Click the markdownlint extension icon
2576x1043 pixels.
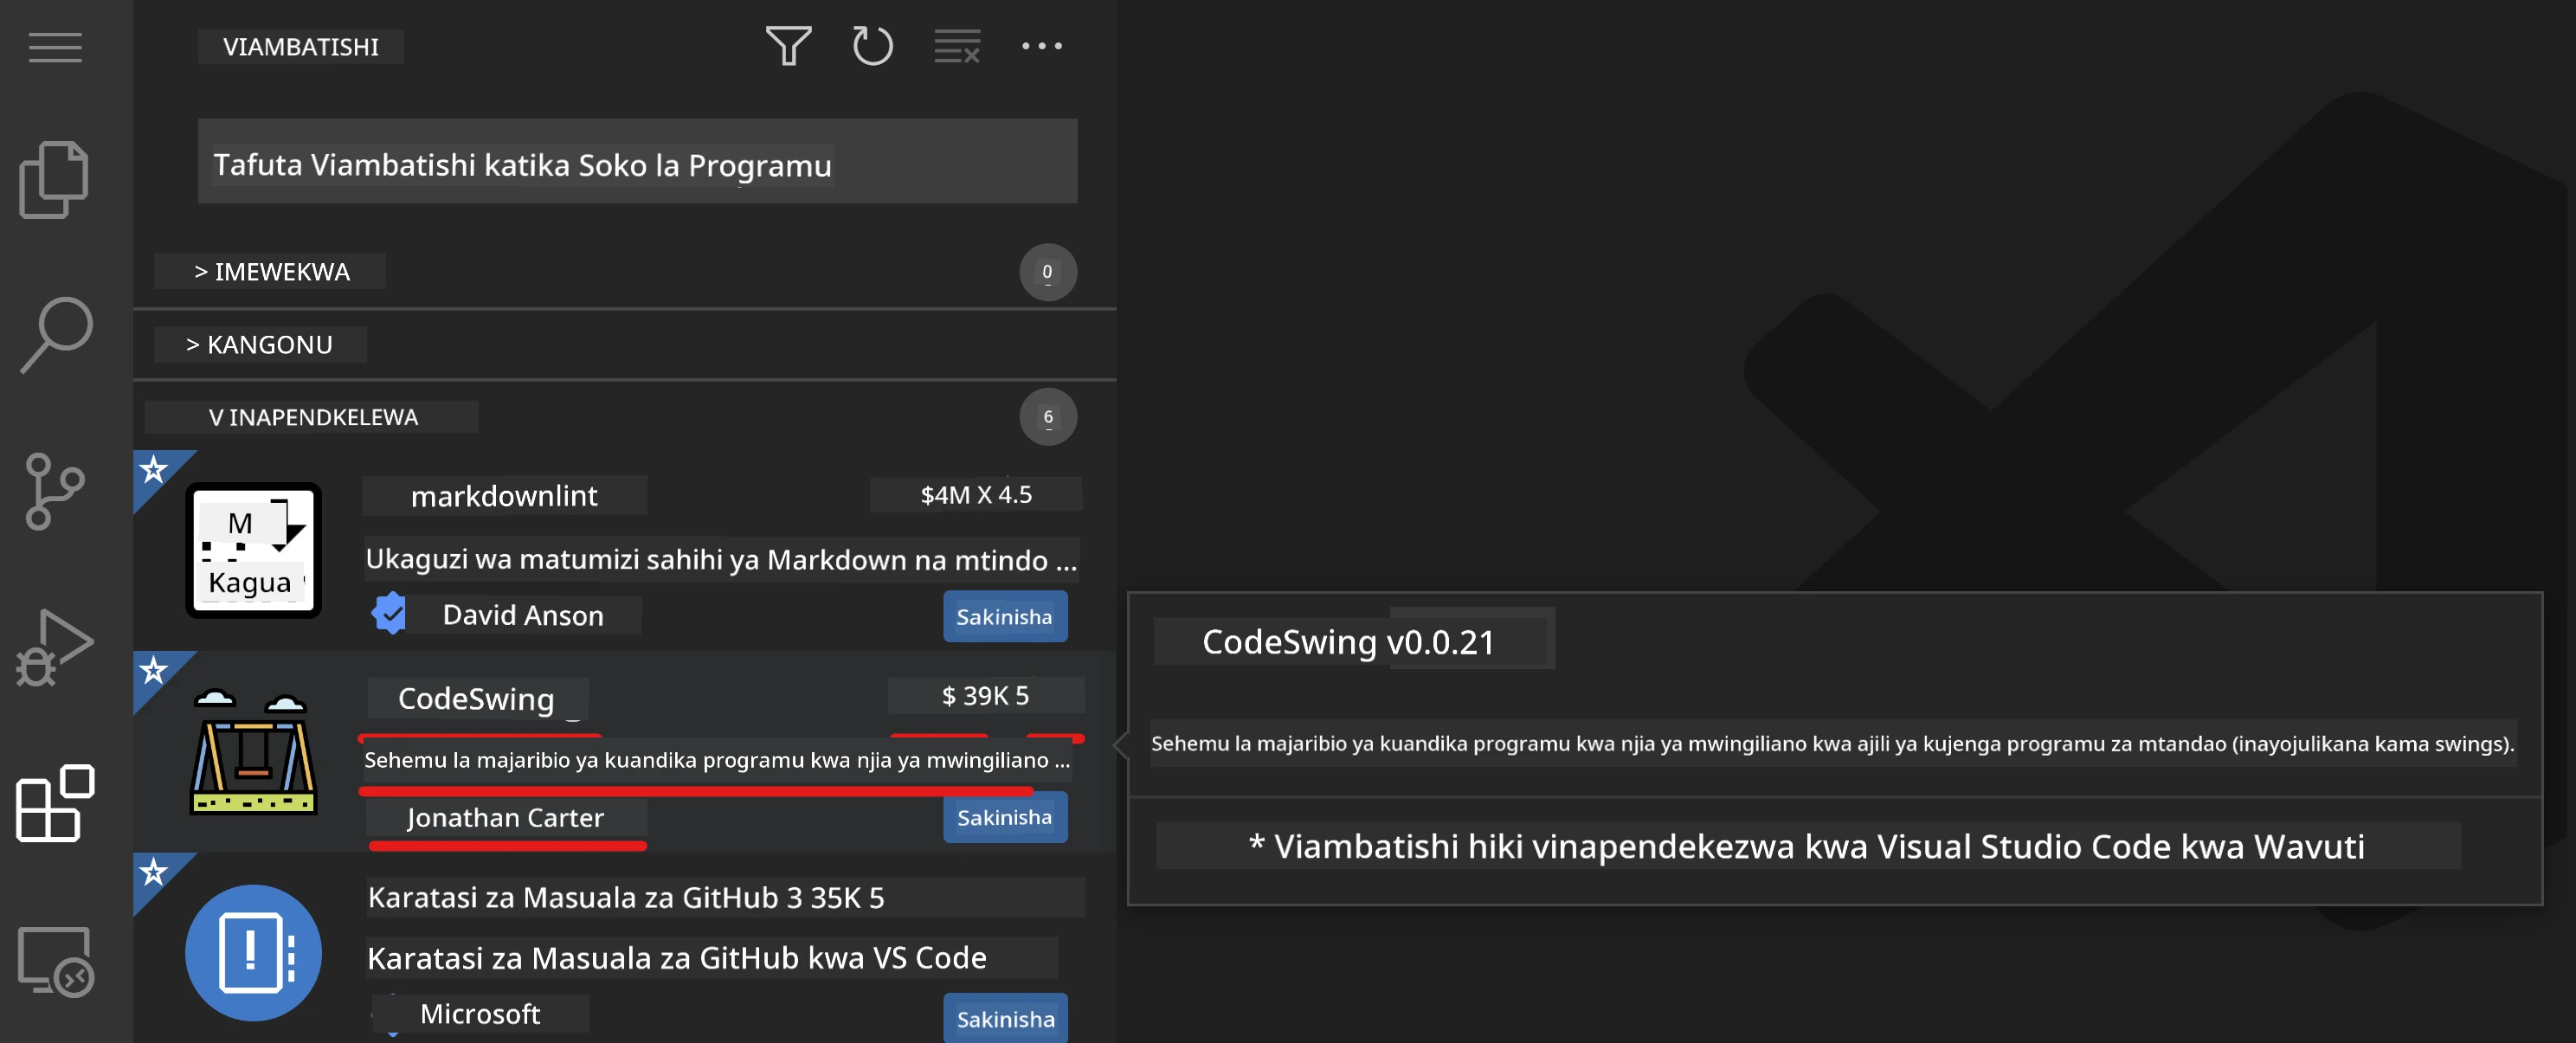tap(253, 550)
